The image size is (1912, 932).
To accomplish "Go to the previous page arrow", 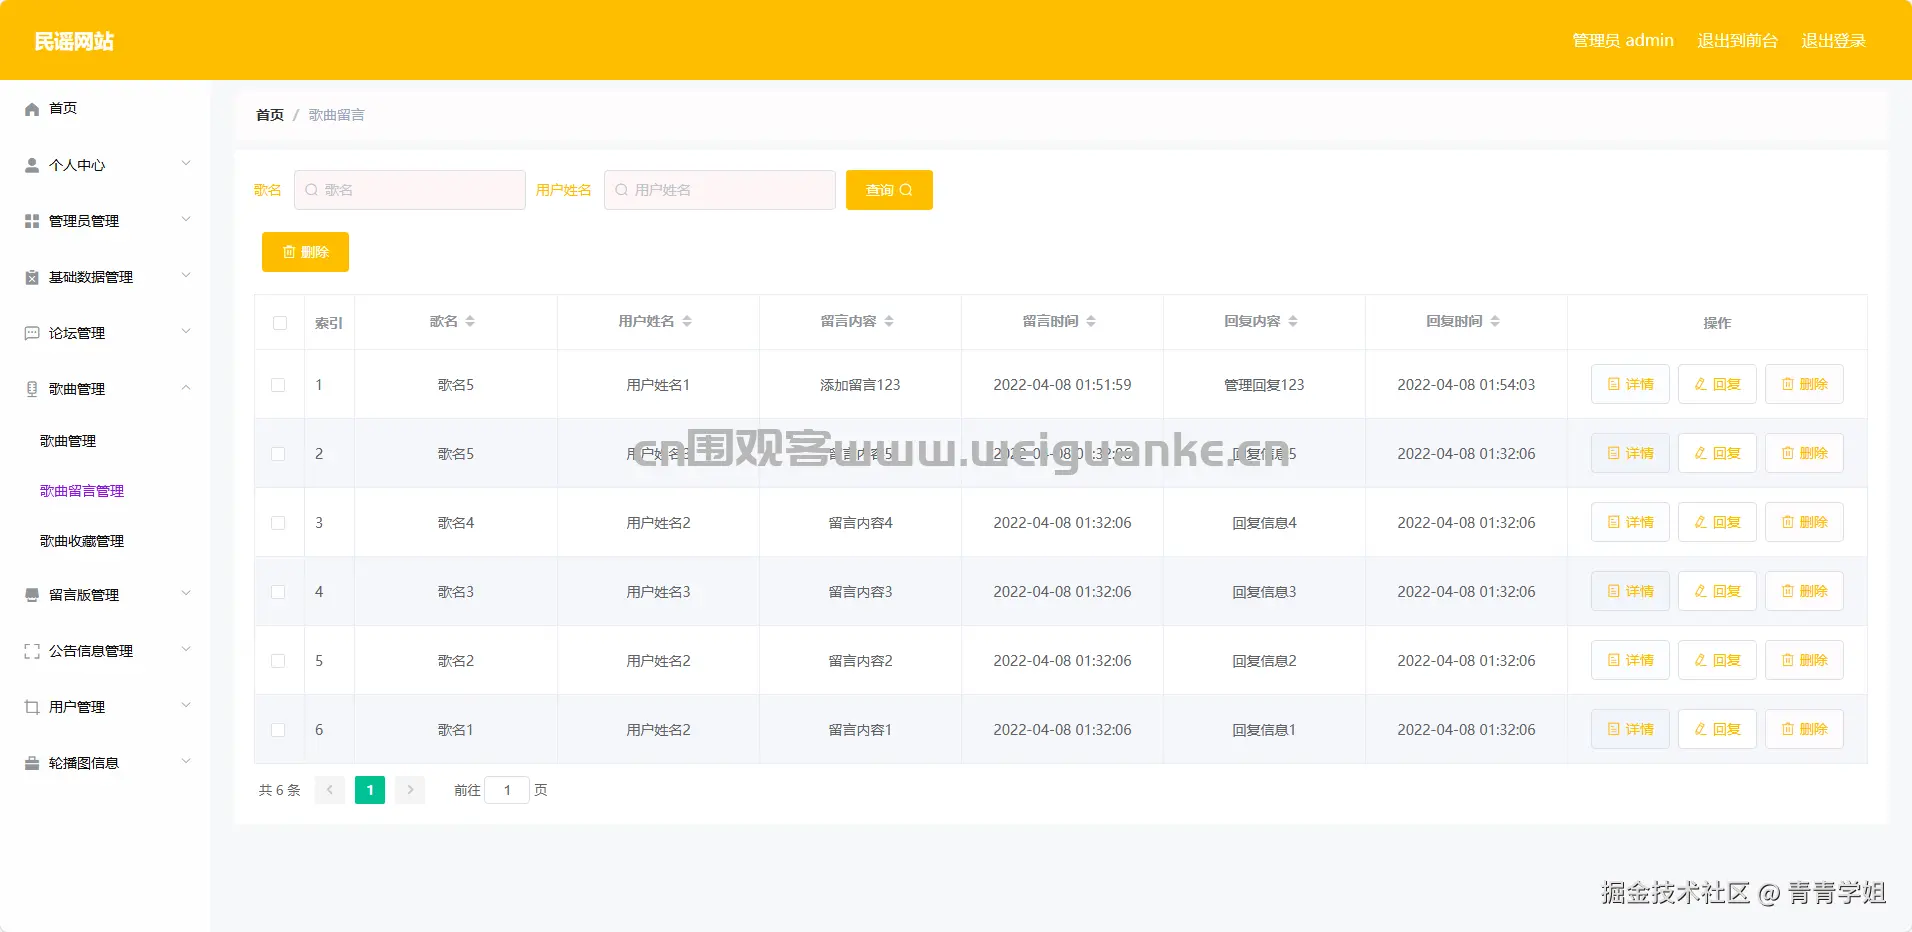I will tap(330, 790).
